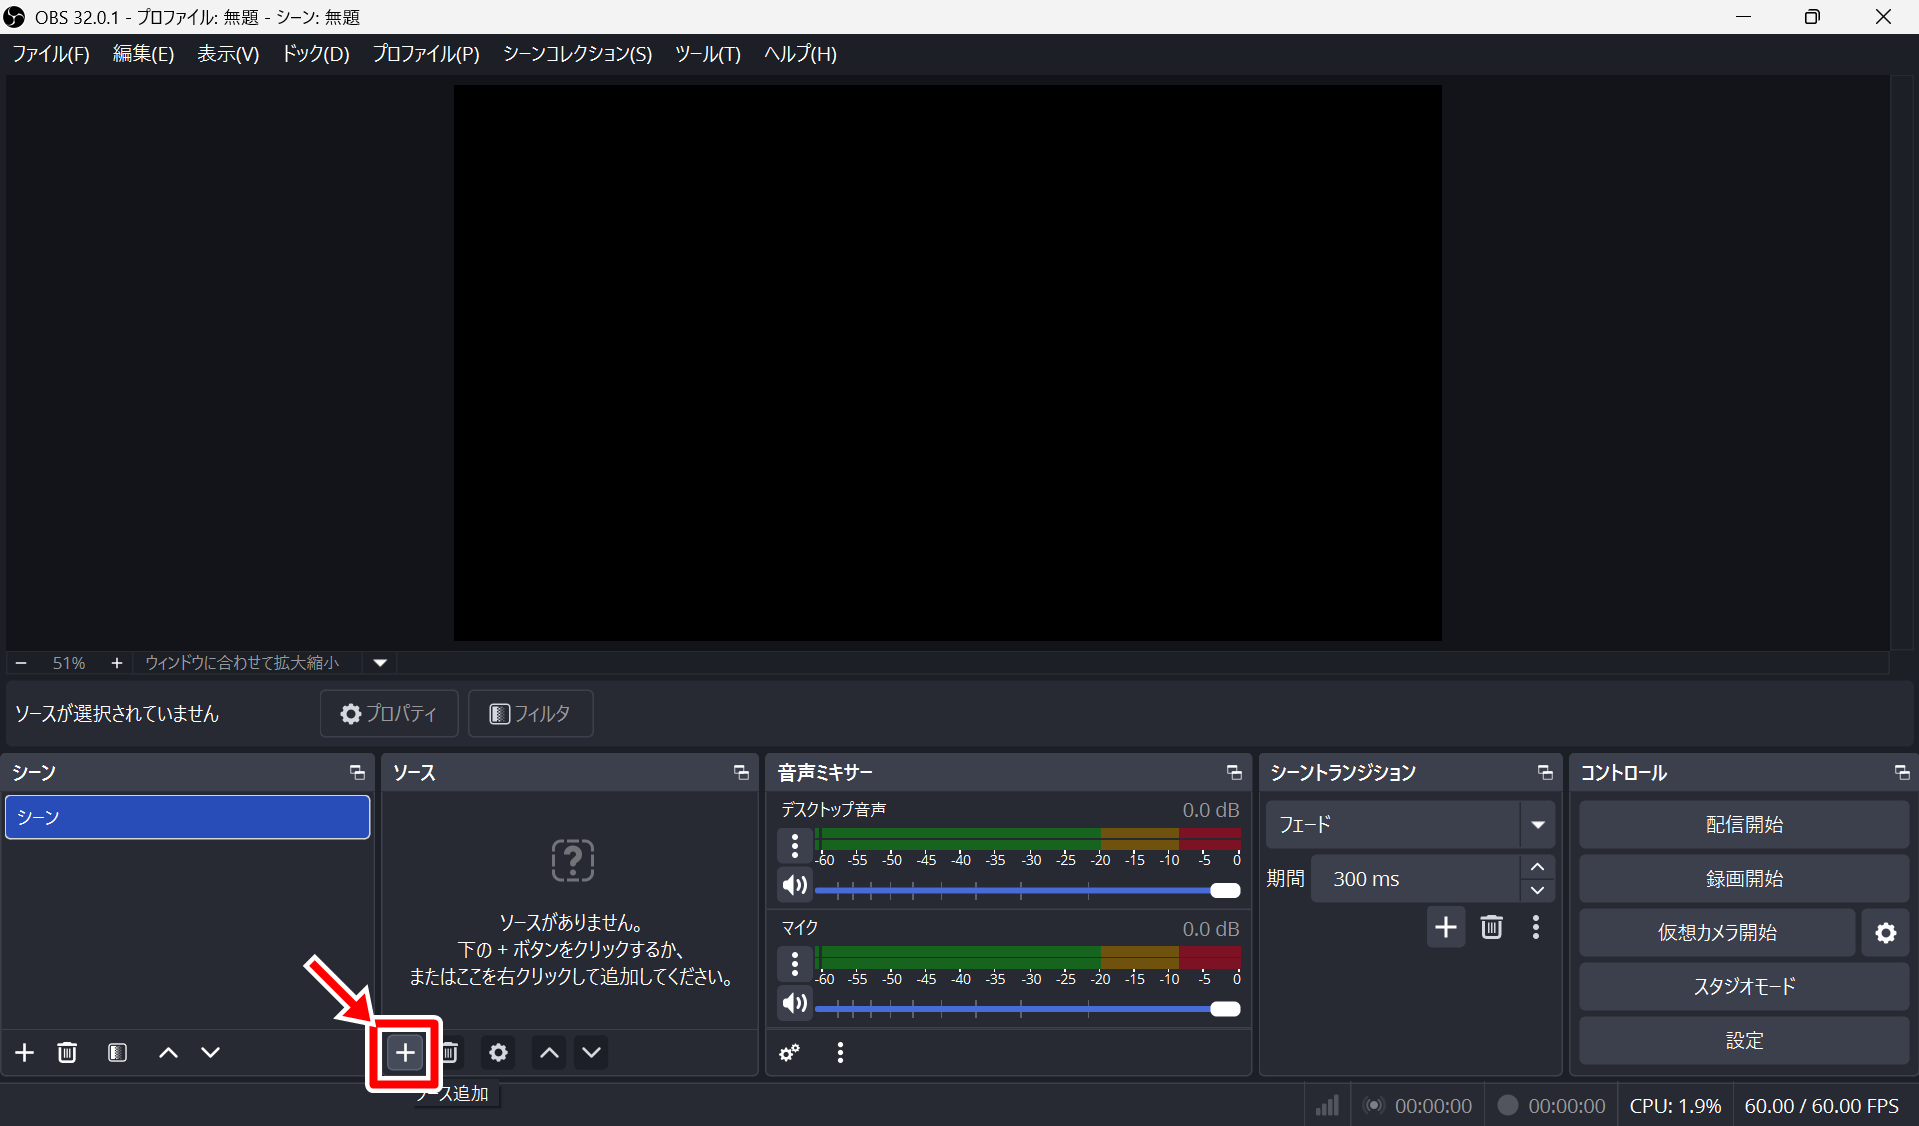
Task: Add a new scene with plus icon
Action: pos(25,1052)
